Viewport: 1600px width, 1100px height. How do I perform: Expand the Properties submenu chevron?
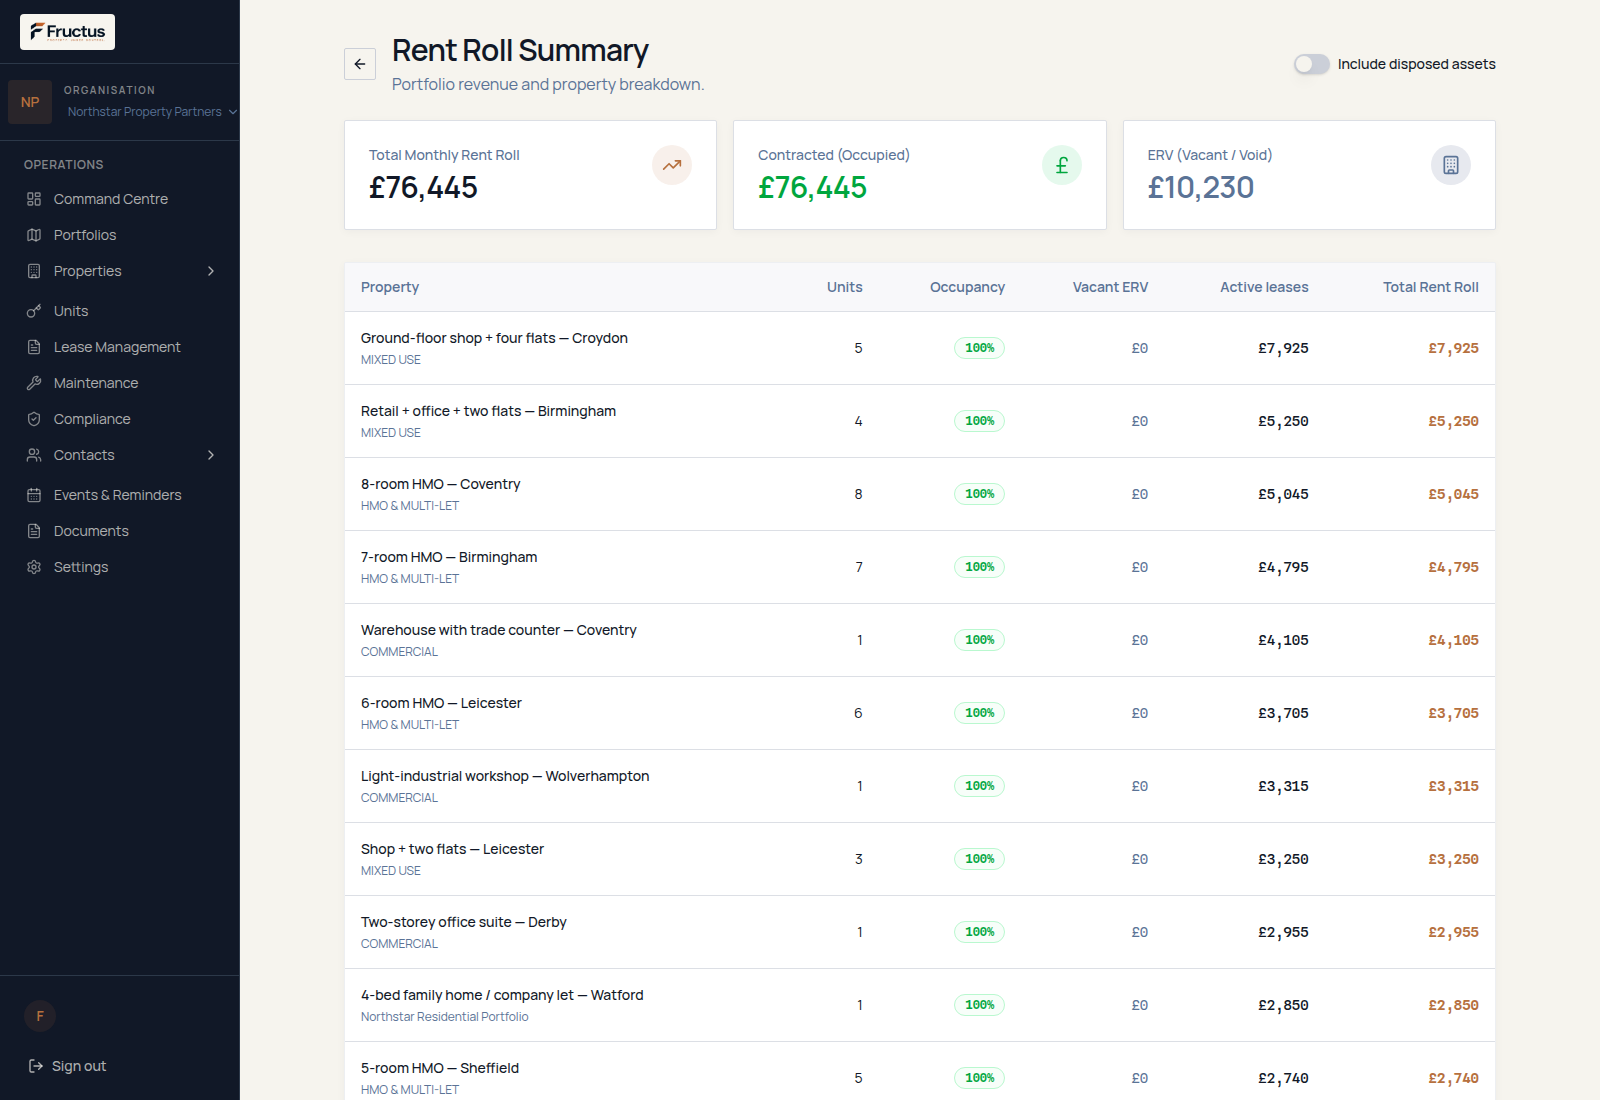pyautogui.click(x=211, y=271)
